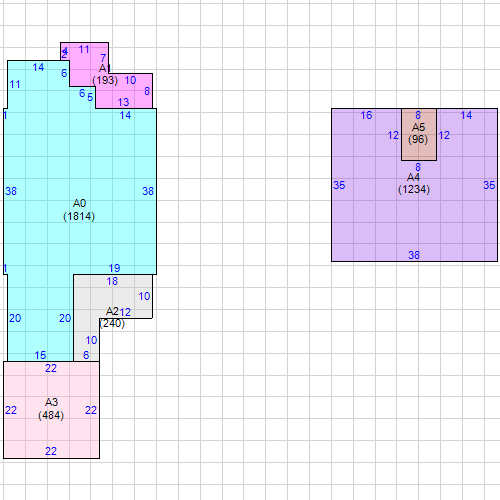The image size is (500, 500).
Task: Select the A0 (1814) area label
Action: tap(79, 210)
